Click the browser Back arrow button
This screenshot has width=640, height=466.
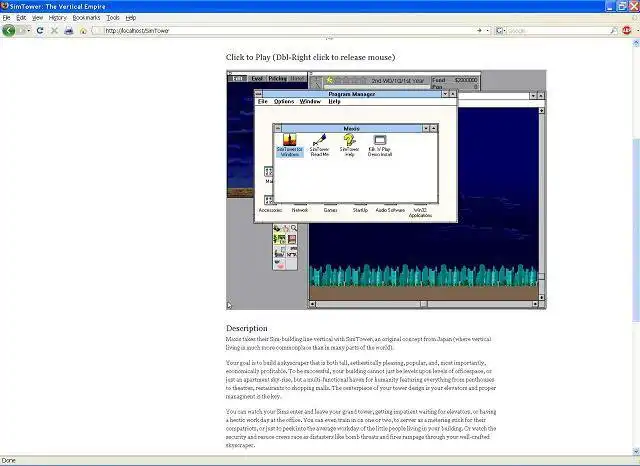pyautogui.click(x=8, y=31)
